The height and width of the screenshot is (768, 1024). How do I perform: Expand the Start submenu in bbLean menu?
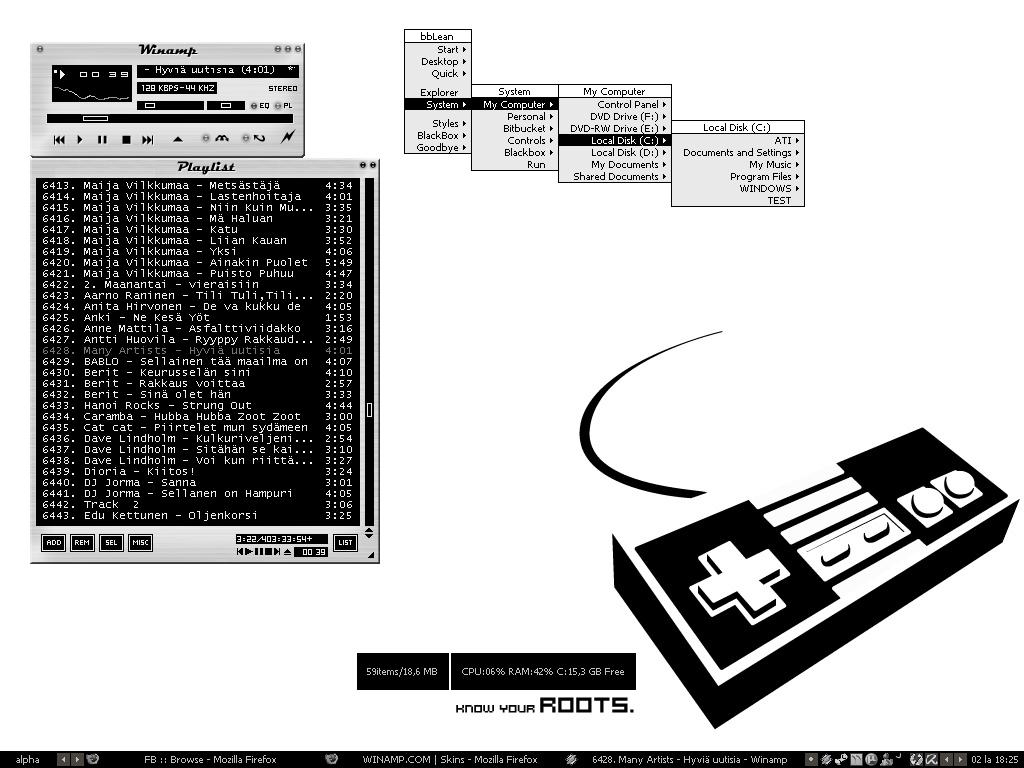438,50
